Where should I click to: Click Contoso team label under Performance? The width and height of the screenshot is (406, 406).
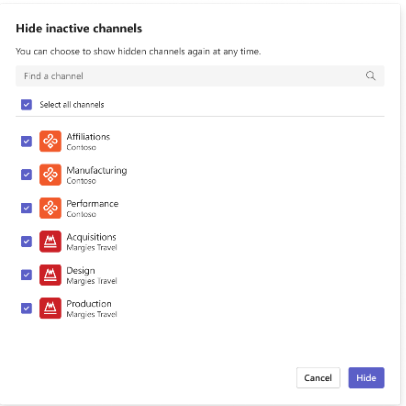(x=81, y=214)
